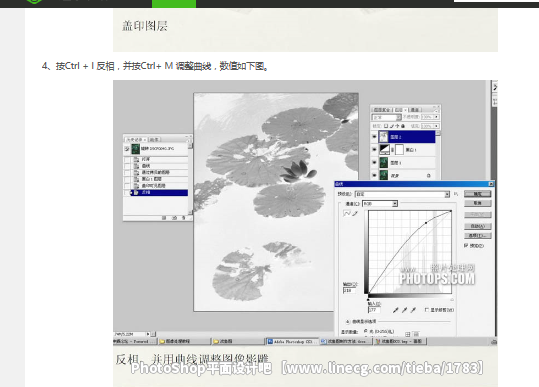This screenshot has height=387, width=539.
Task: Toggle visibility eye of the third layer
Action: [374, 163]
